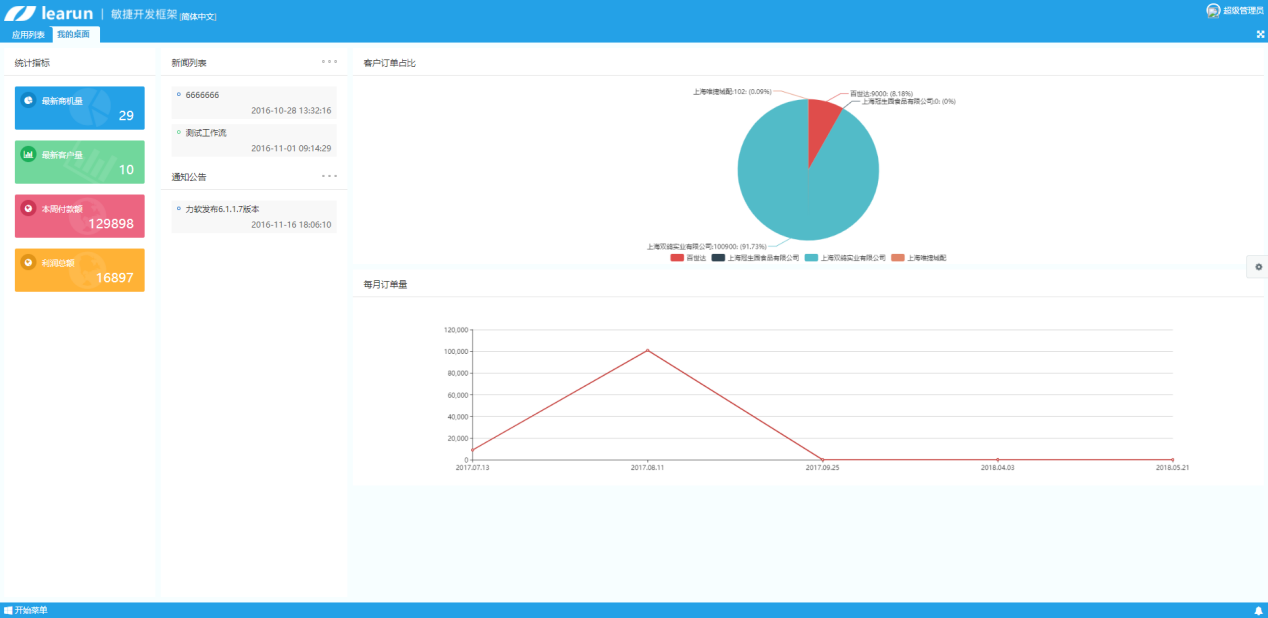Open the 通知公告 more options dots

pyautogui.click(x=329, y=176)
